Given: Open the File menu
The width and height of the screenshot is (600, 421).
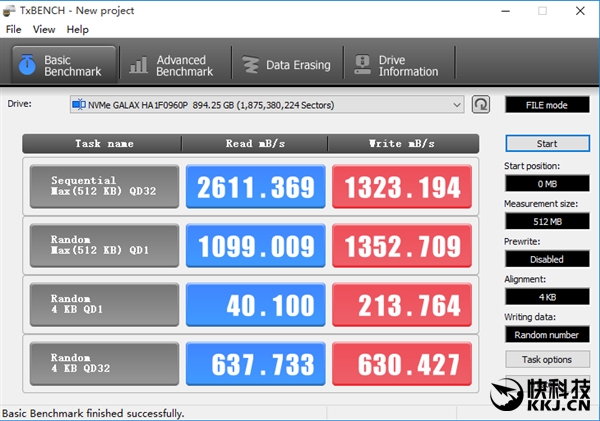Looking at the screenshot, I should 13,30.
